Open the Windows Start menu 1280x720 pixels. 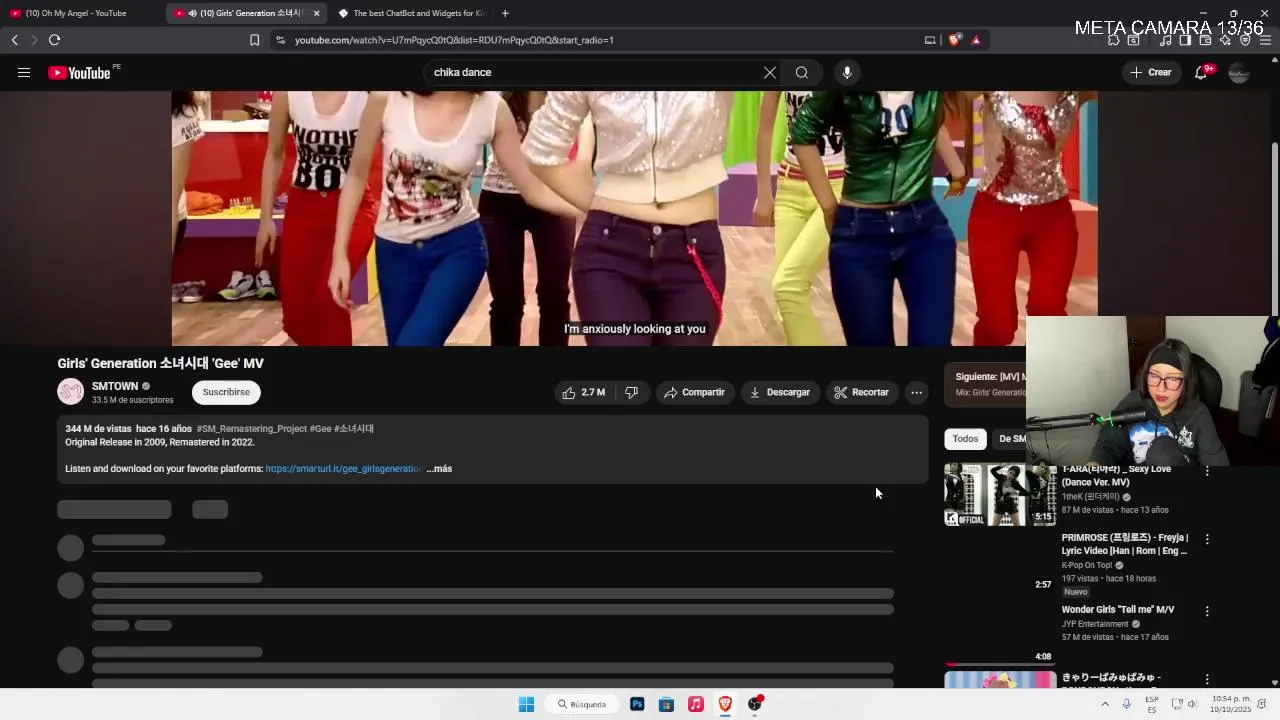tap(526, 704)
